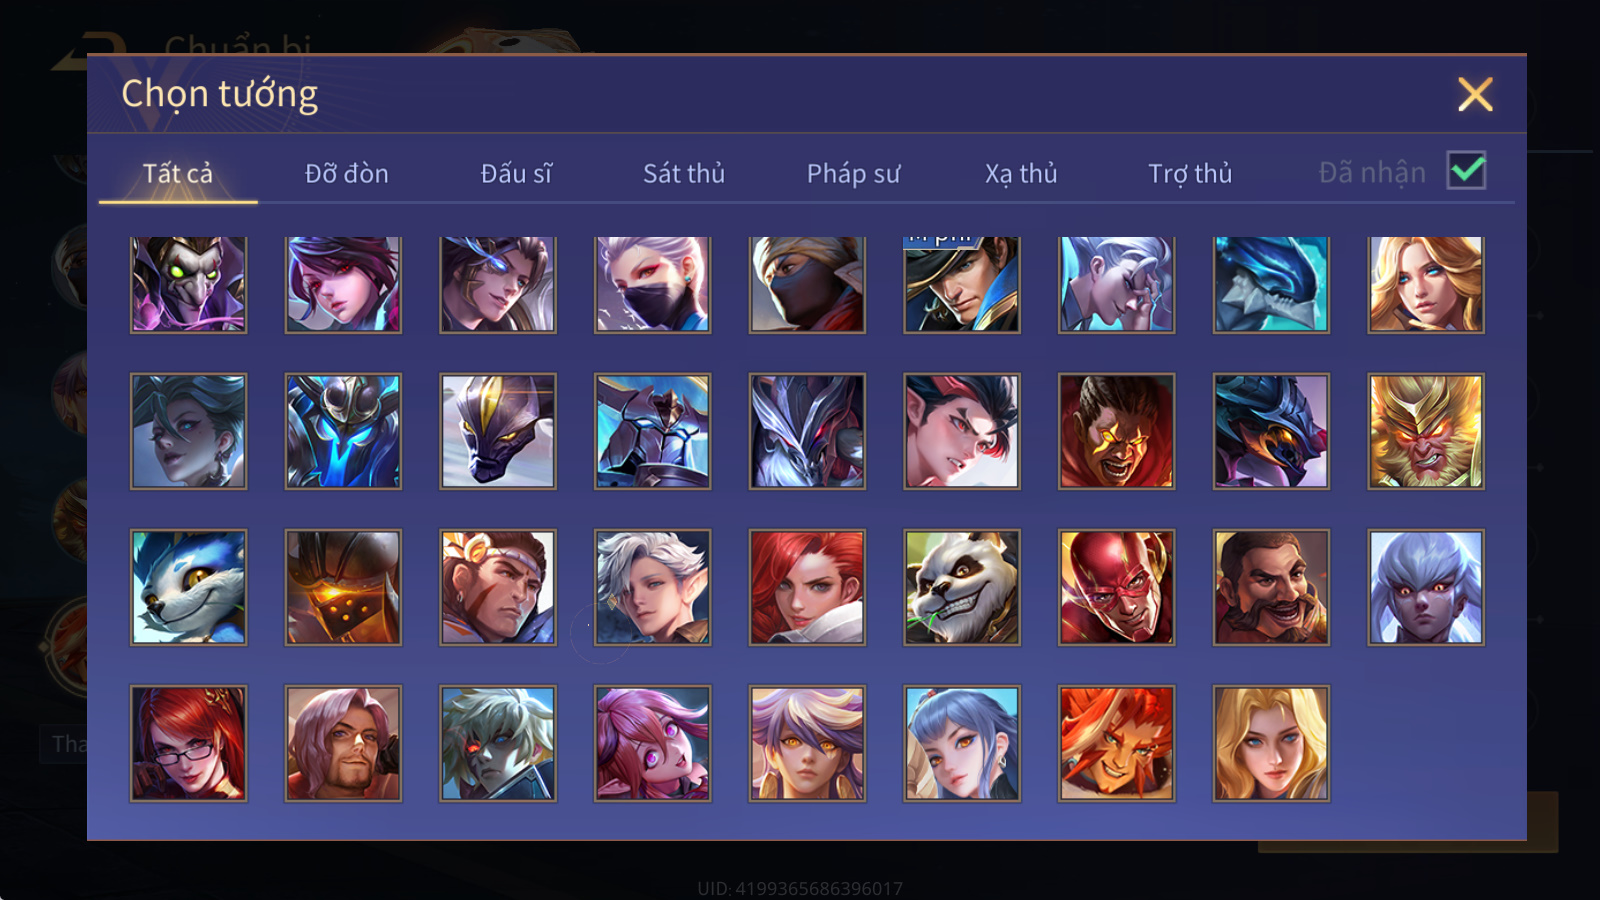
Task: Pick the pink-haired girl with pink eyes
Action: point(652,743)
